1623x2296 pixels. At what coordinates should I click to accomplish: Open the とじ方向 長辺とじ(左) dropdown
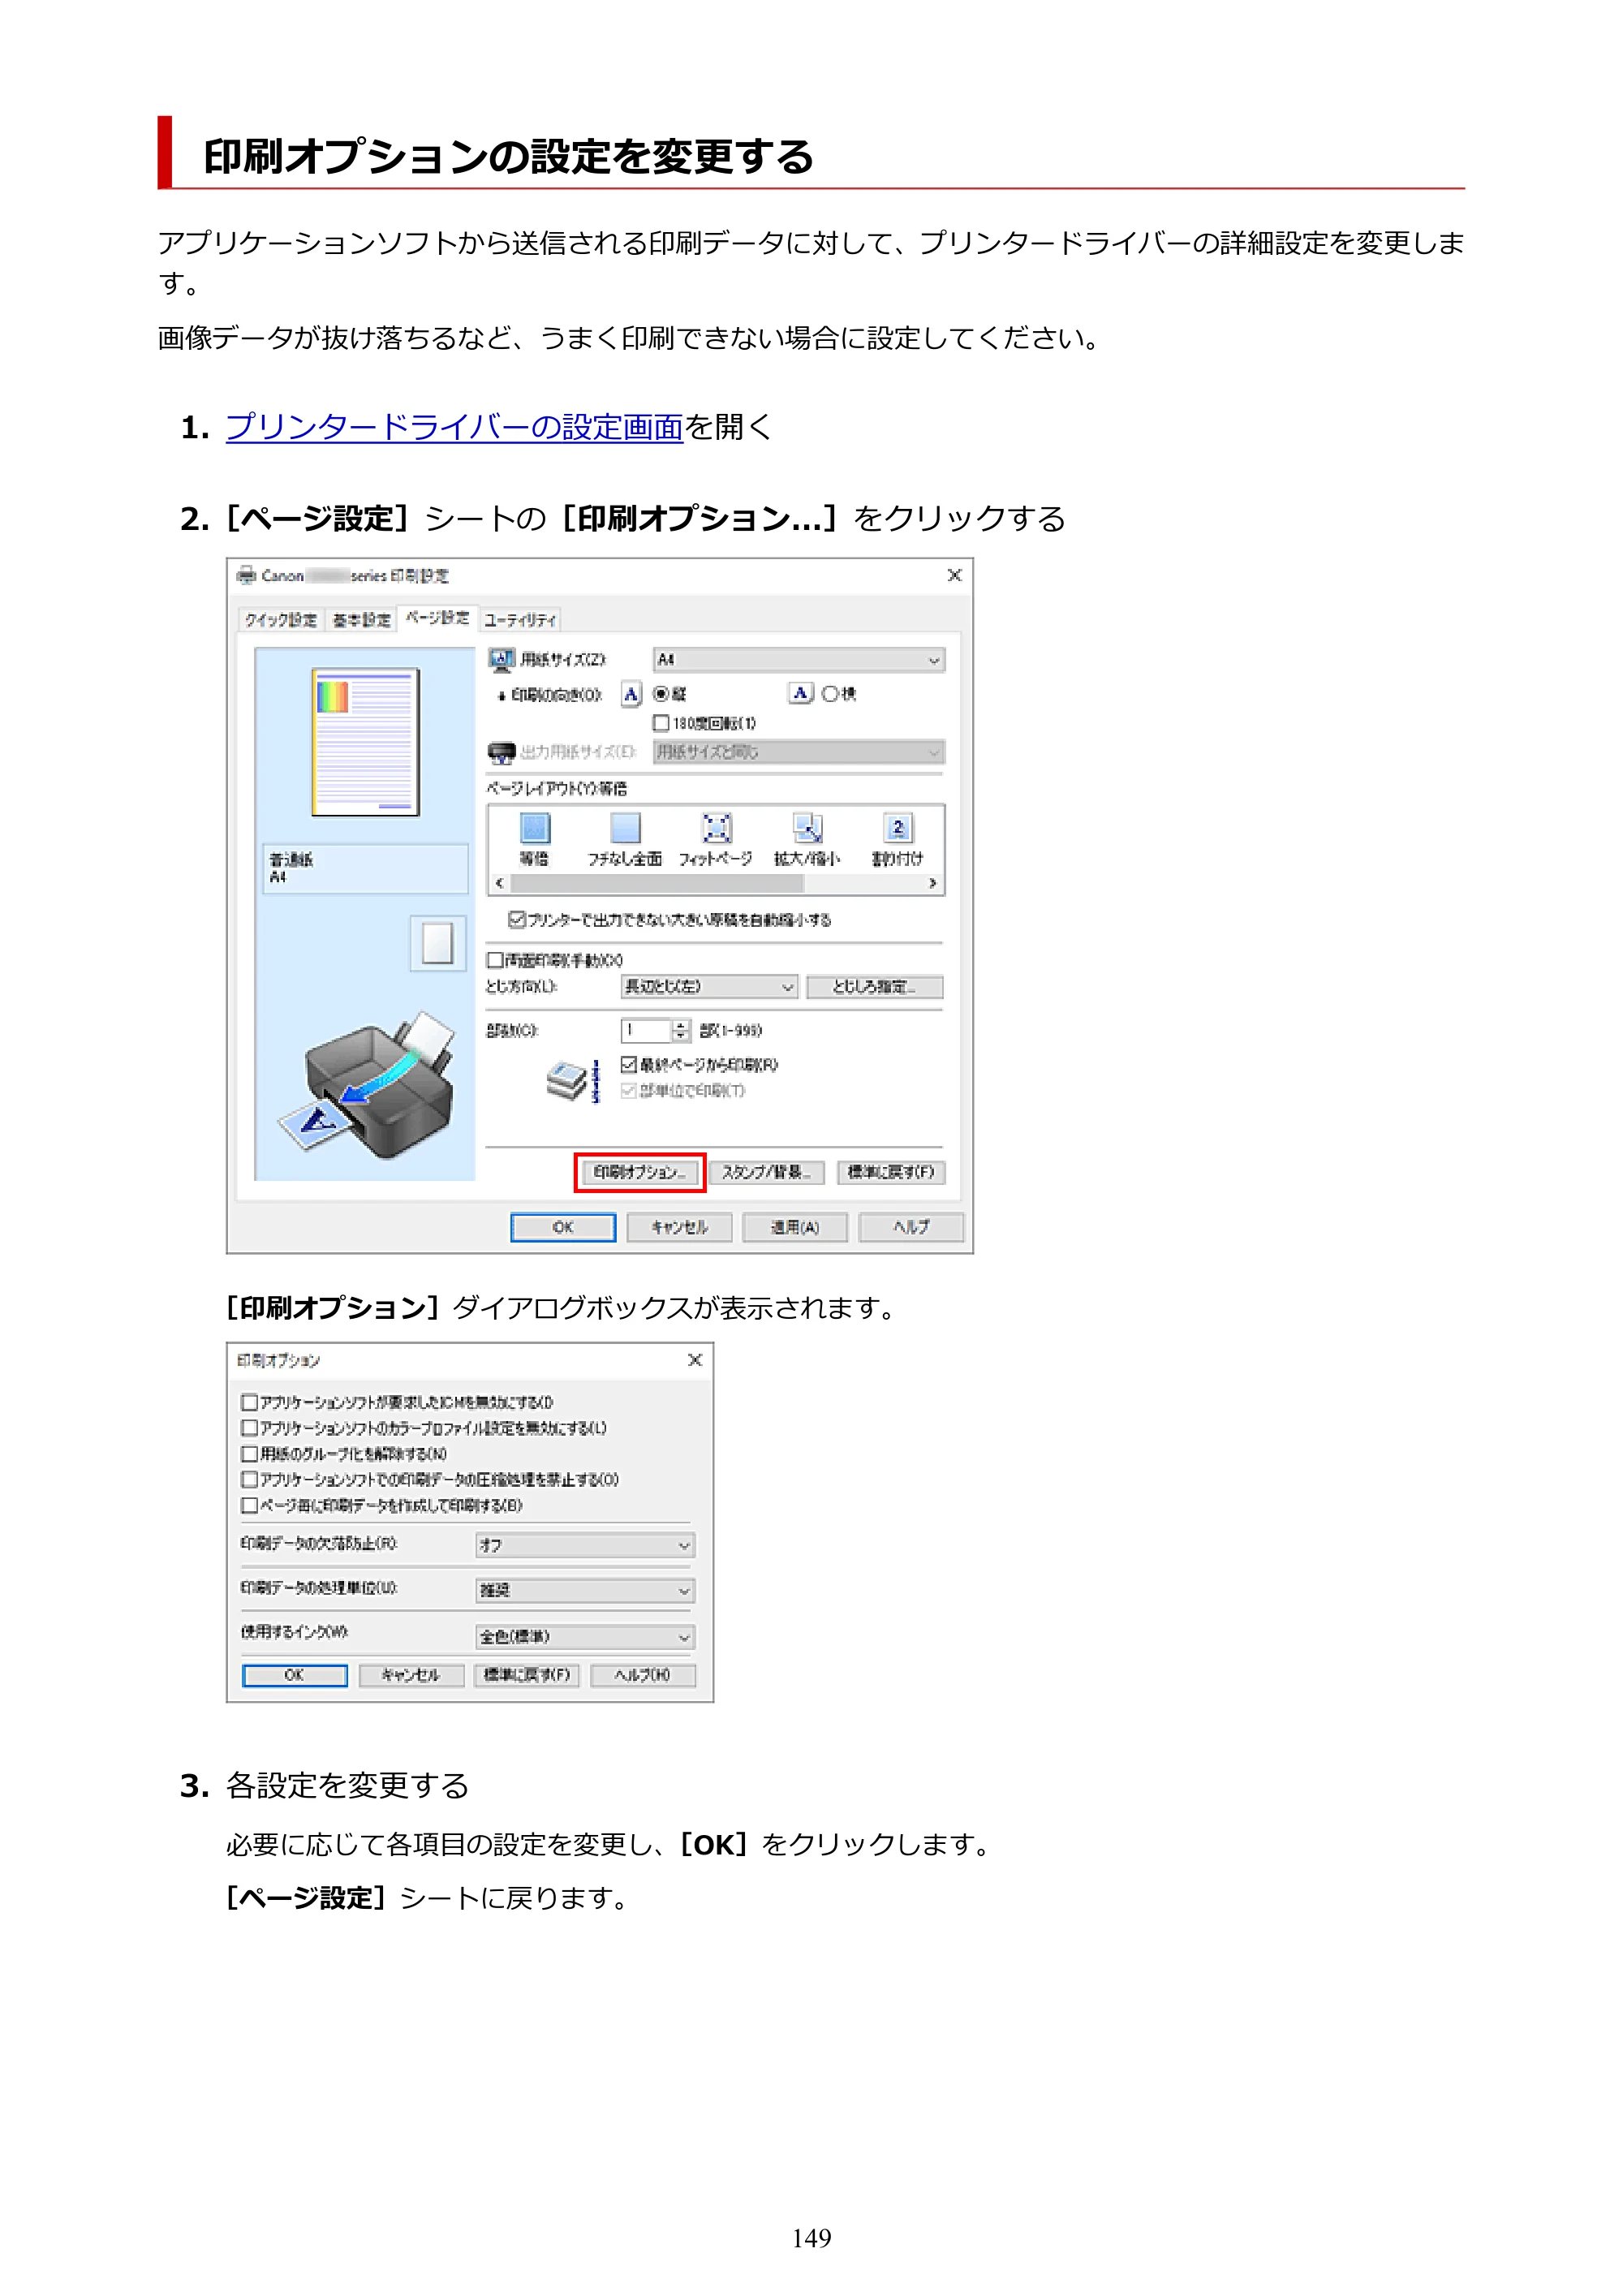[x=709, y=987]
